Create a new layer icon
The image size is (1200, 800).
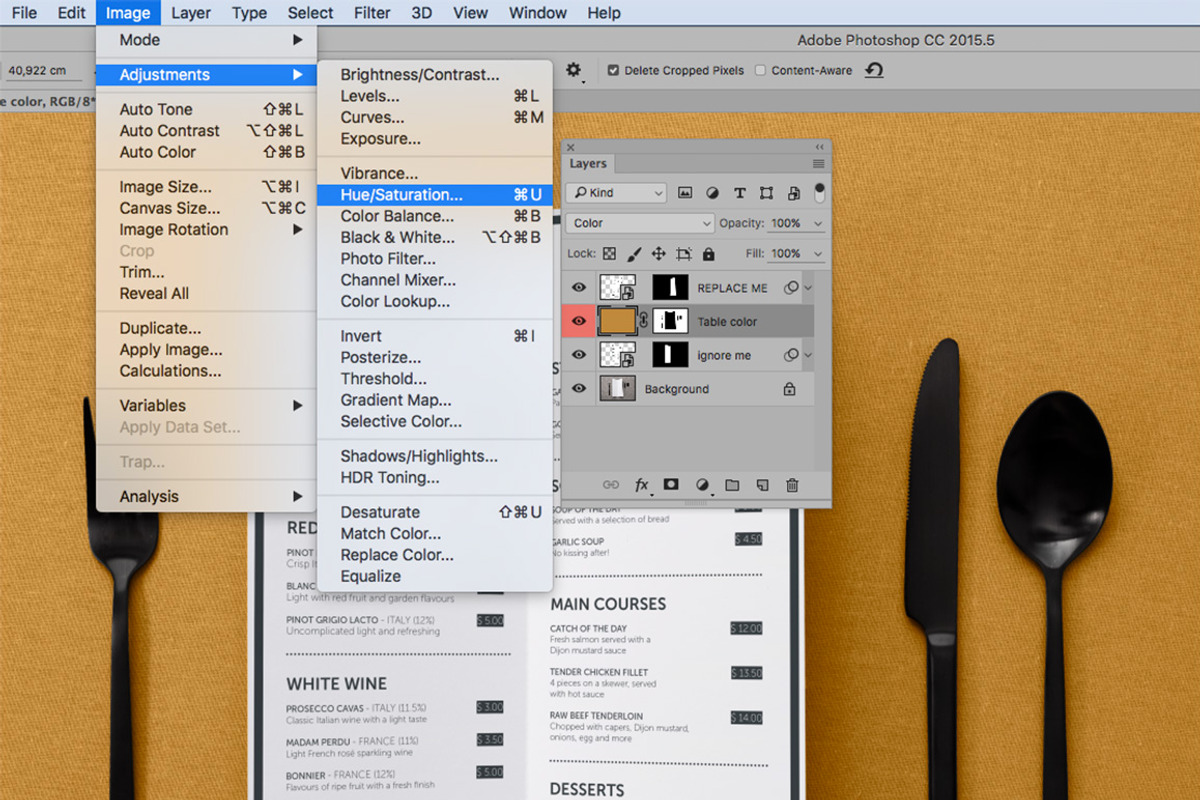tap(762, 485)
